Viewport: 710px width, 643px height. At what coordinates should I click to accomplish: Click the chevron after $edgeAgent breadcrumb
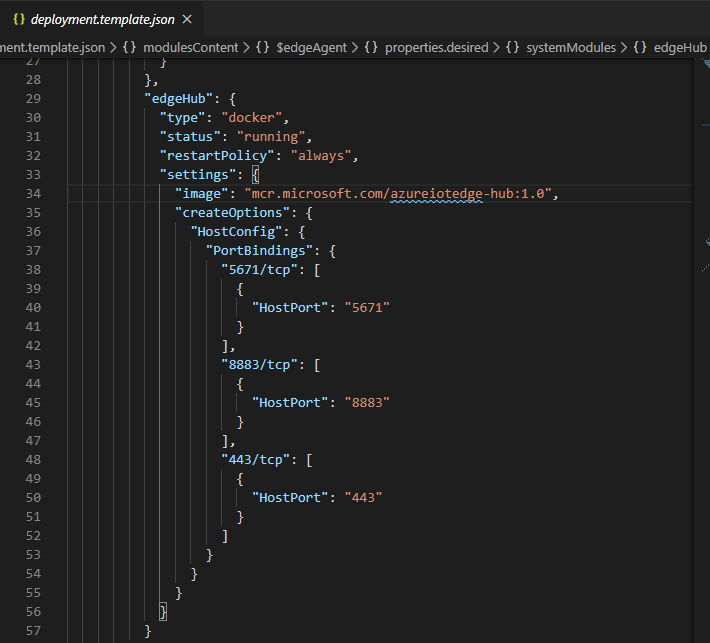pyautogui.click(x=355, y=48)
